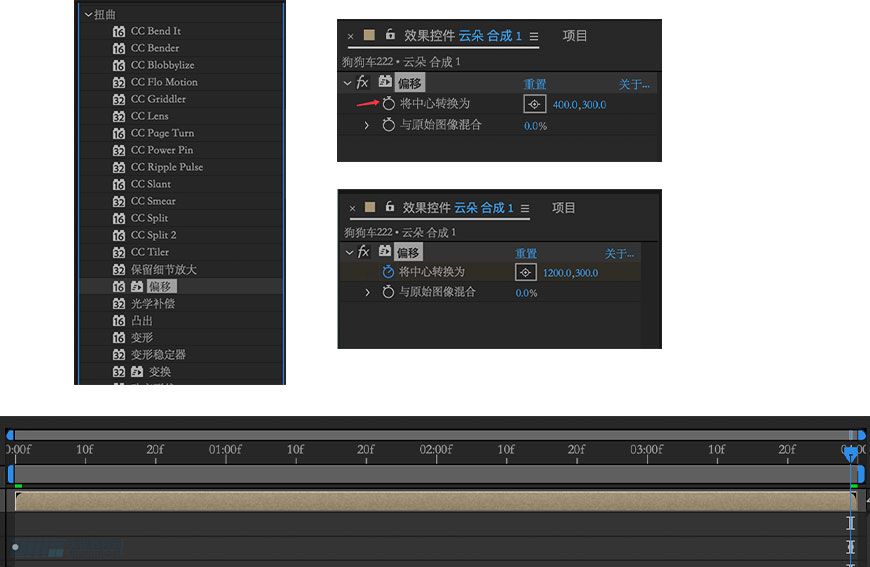Image resolution: width=870 pixels, height=567 pixels.
Task: Click the 16-bit icon beside CC Bender
Action: (x=119, y=48)
